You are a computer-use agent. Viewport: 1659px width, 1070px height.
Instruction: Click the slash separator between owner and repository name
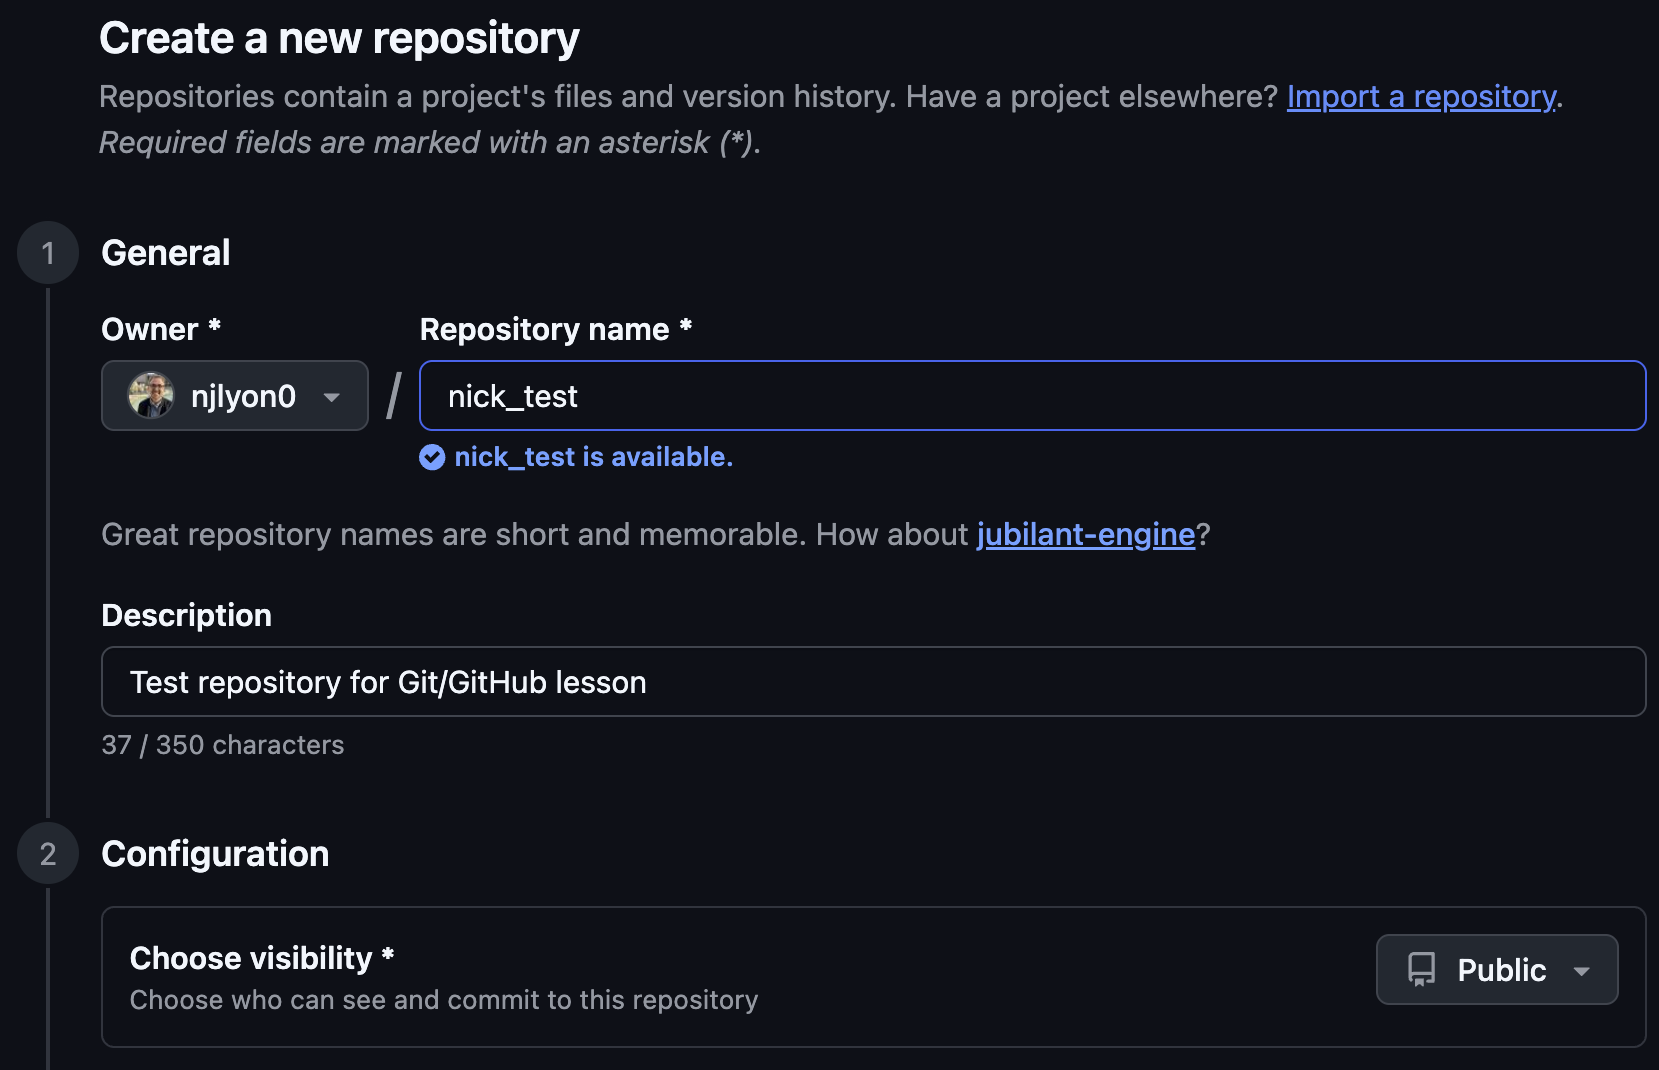click(x=392, y=394)
